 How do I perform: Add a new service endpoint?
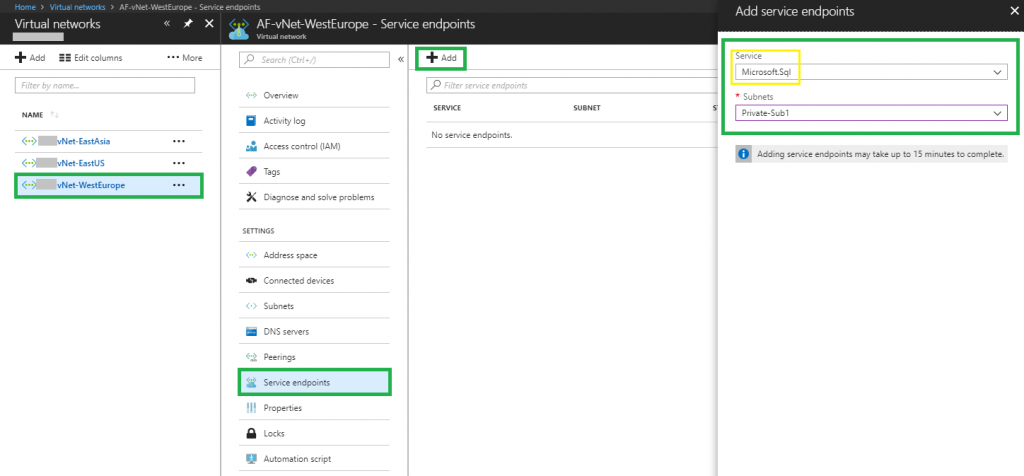(441, 58)
